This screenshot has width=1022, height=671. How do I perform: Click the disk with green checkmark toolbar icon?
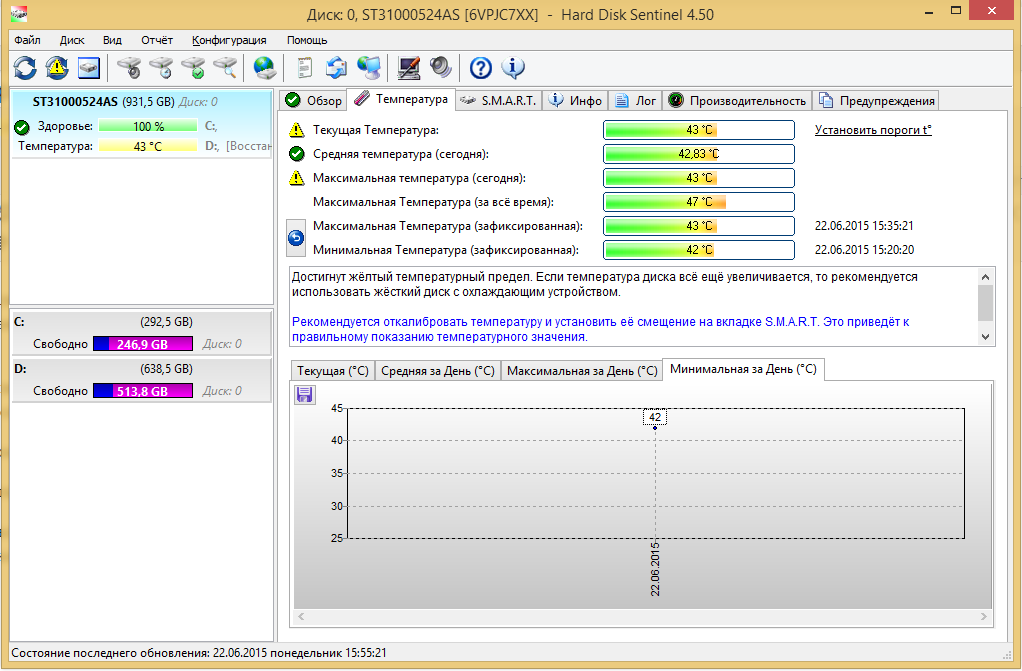coord(193,68)
